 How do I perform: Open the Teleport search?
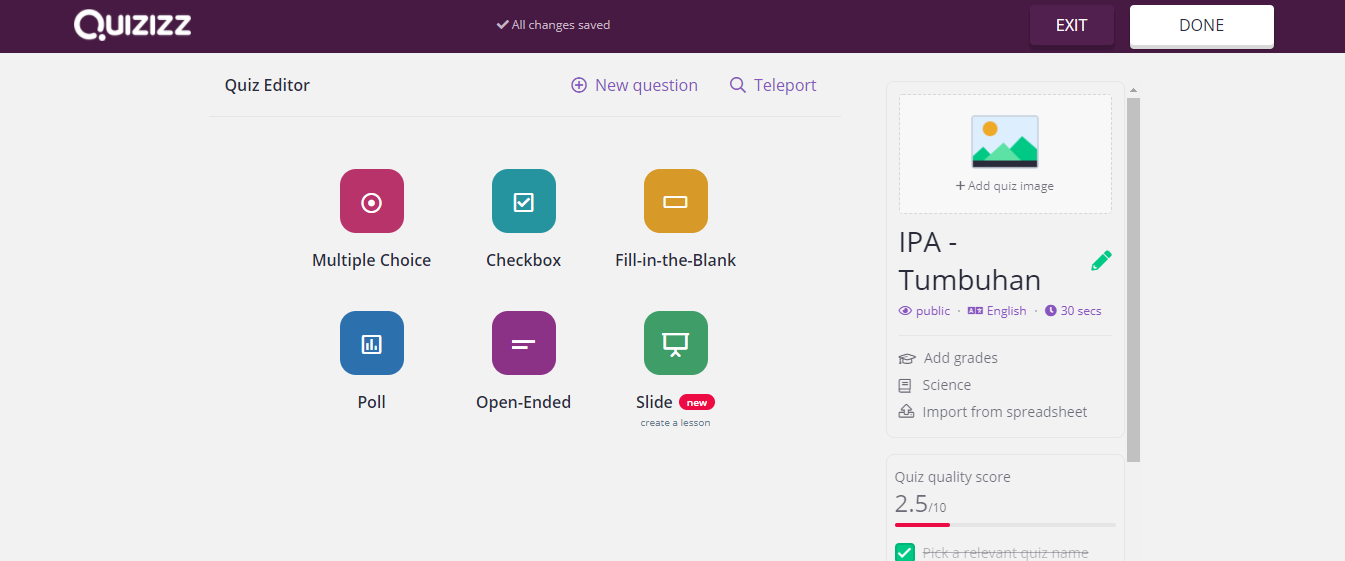click(773, 85)
